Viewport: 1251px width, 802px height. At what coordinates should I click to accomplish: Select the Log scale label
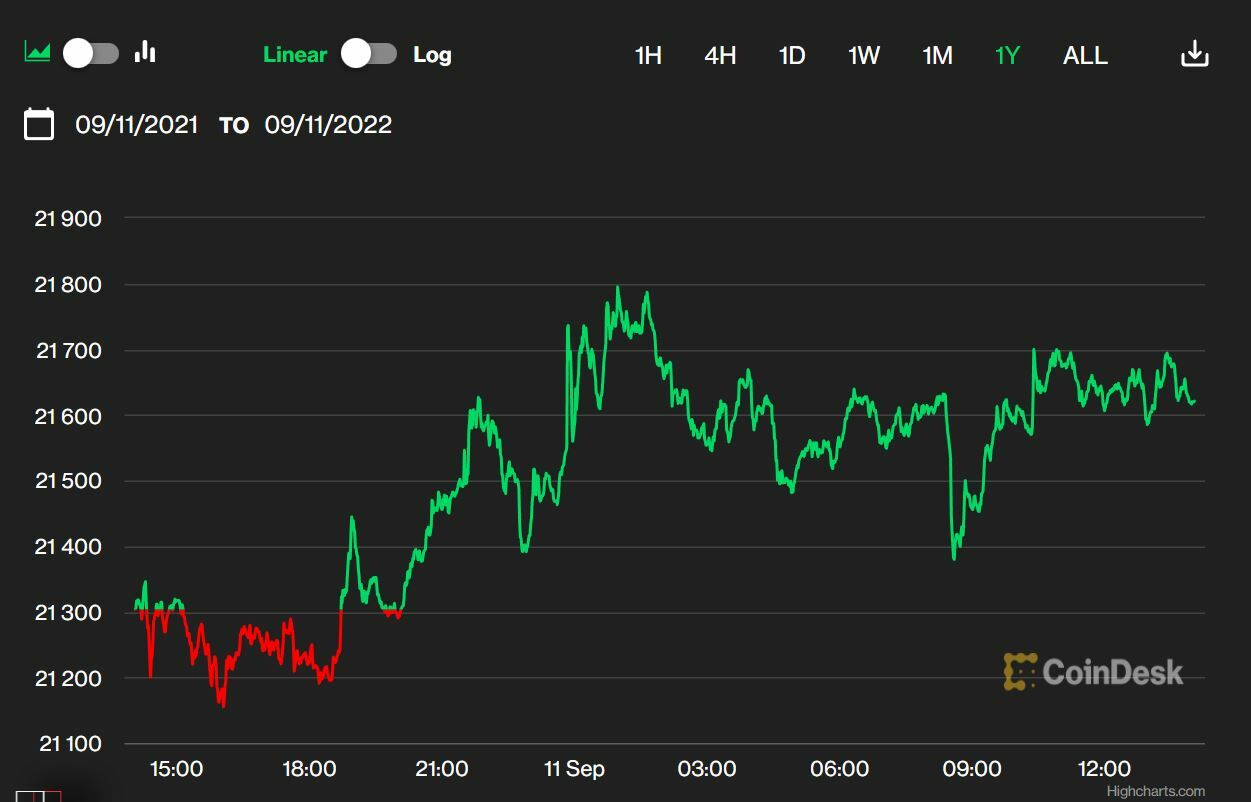pos(432,55)
